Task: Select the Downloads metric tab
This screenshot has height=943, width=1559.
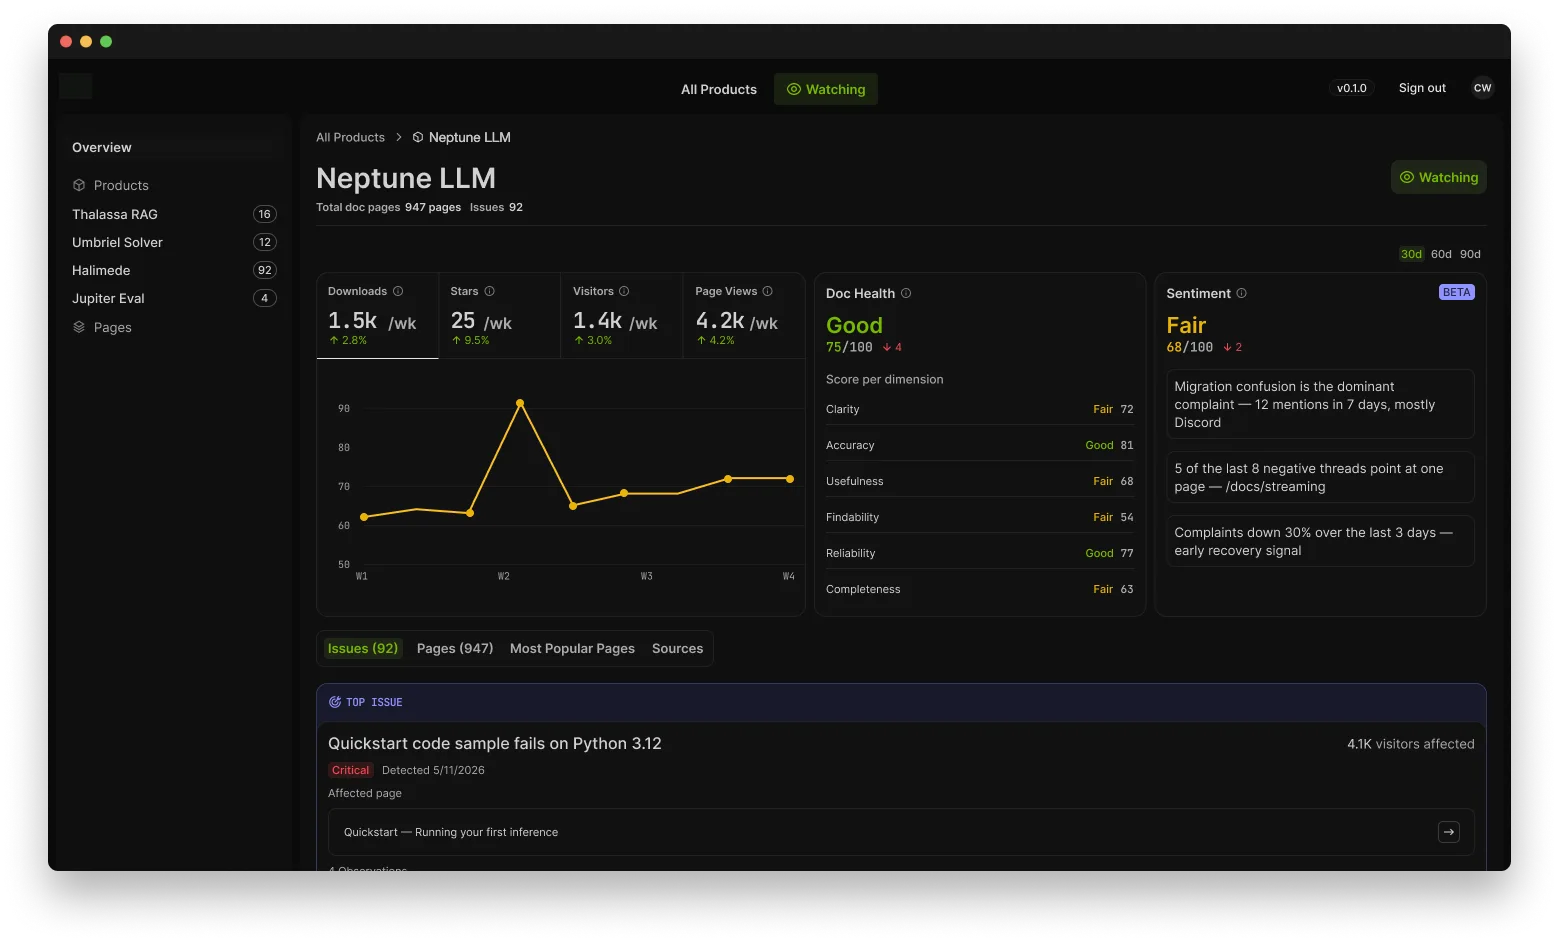Action: click(378, 316)
